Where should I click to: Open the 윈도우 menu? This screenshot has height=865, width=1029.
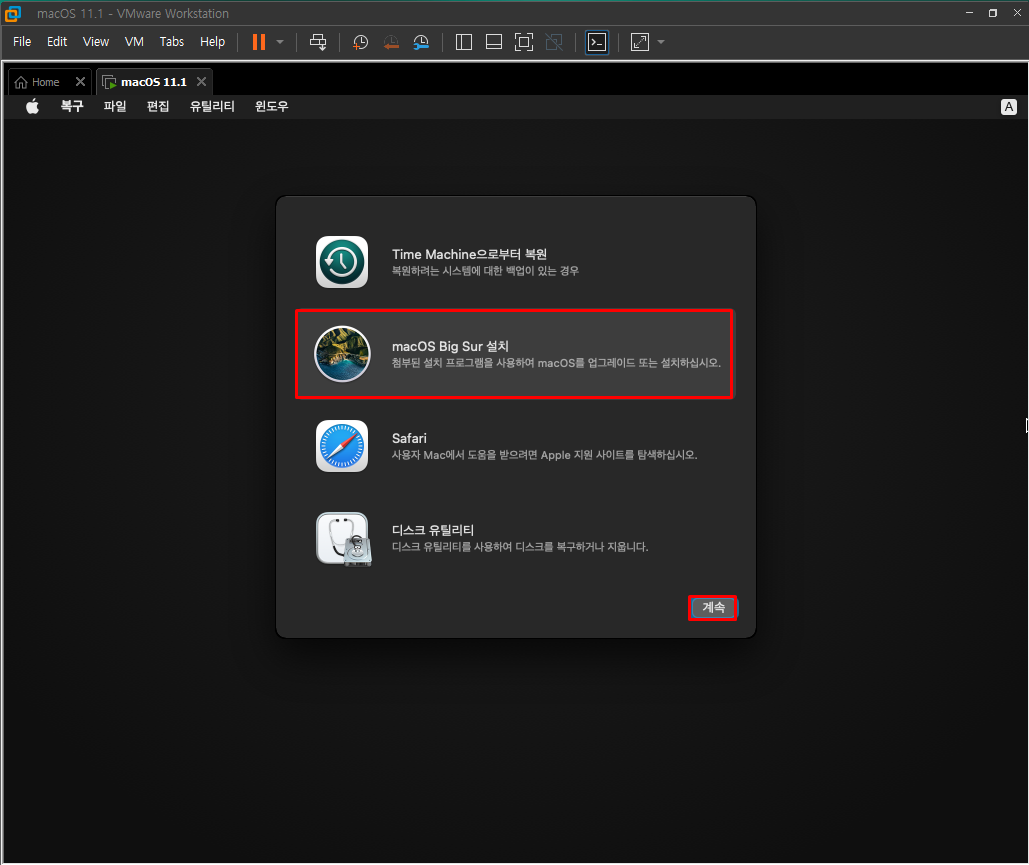tap(272, 106)
